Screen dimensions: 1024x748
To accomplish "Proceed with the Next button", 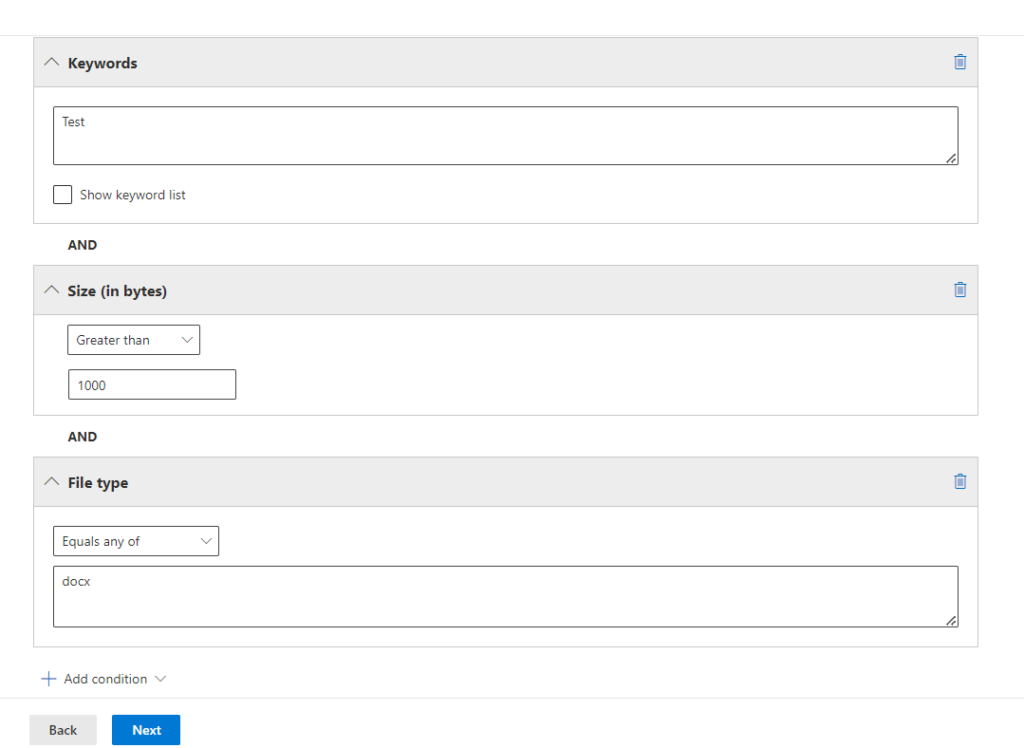I will point(146,730).
